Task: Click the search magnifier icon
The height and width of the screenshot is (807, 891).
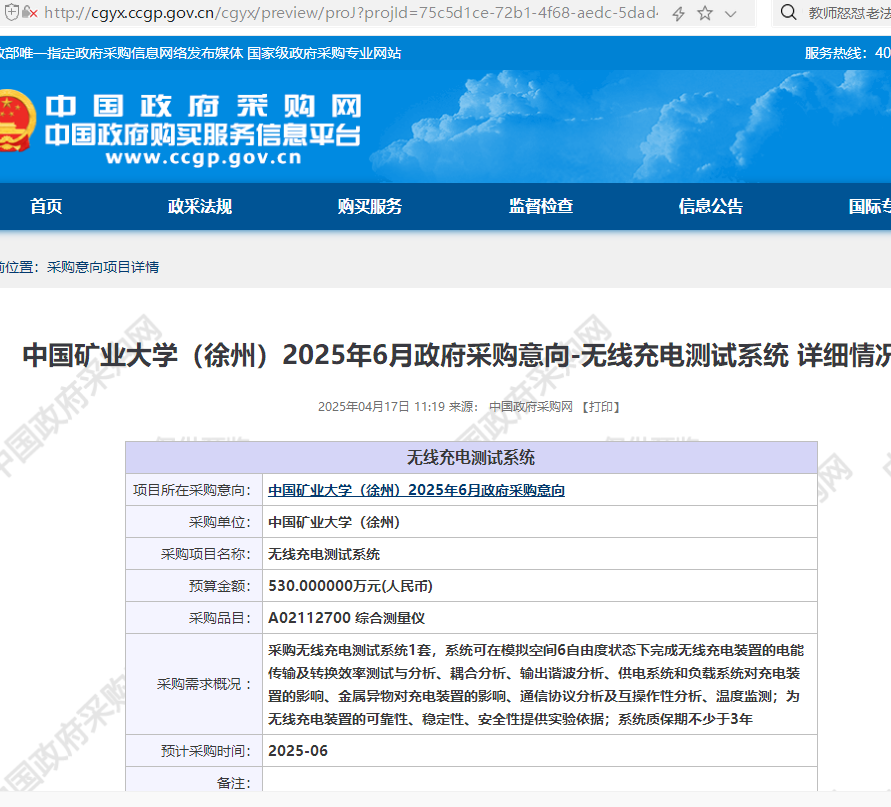Action: tap(788, 12)
